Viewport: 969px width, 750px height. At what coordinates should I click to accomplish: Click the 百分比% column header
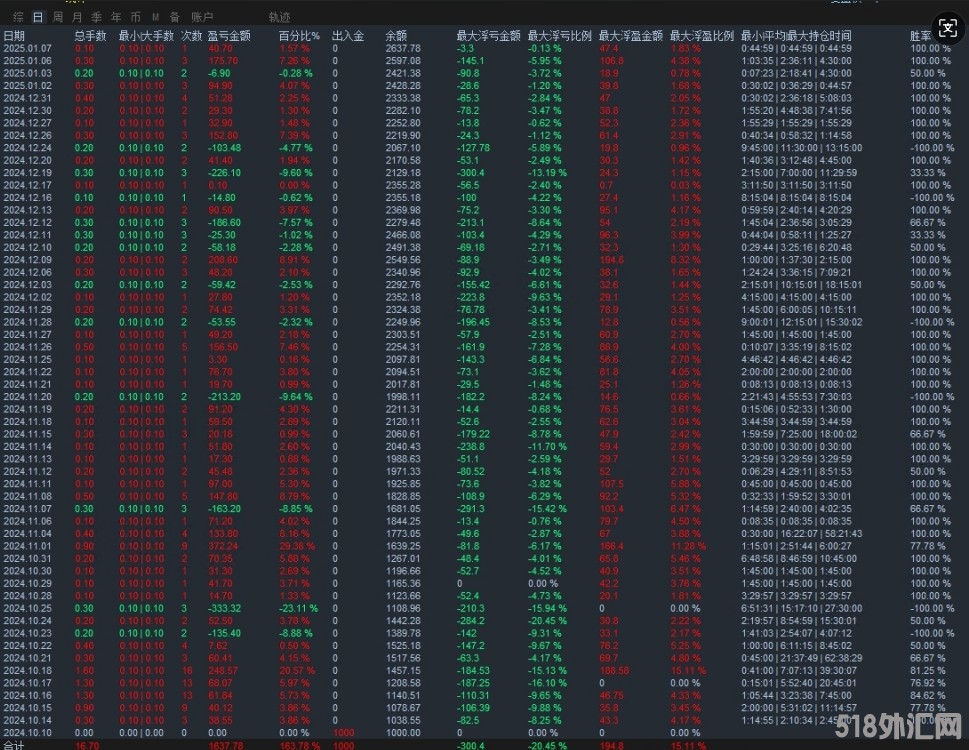[x=299, y=35]
